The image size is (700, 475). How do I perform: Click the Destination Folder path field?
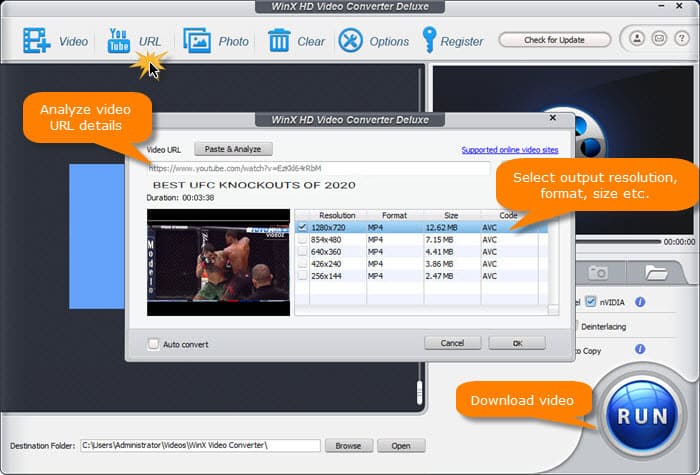point(200,446)
